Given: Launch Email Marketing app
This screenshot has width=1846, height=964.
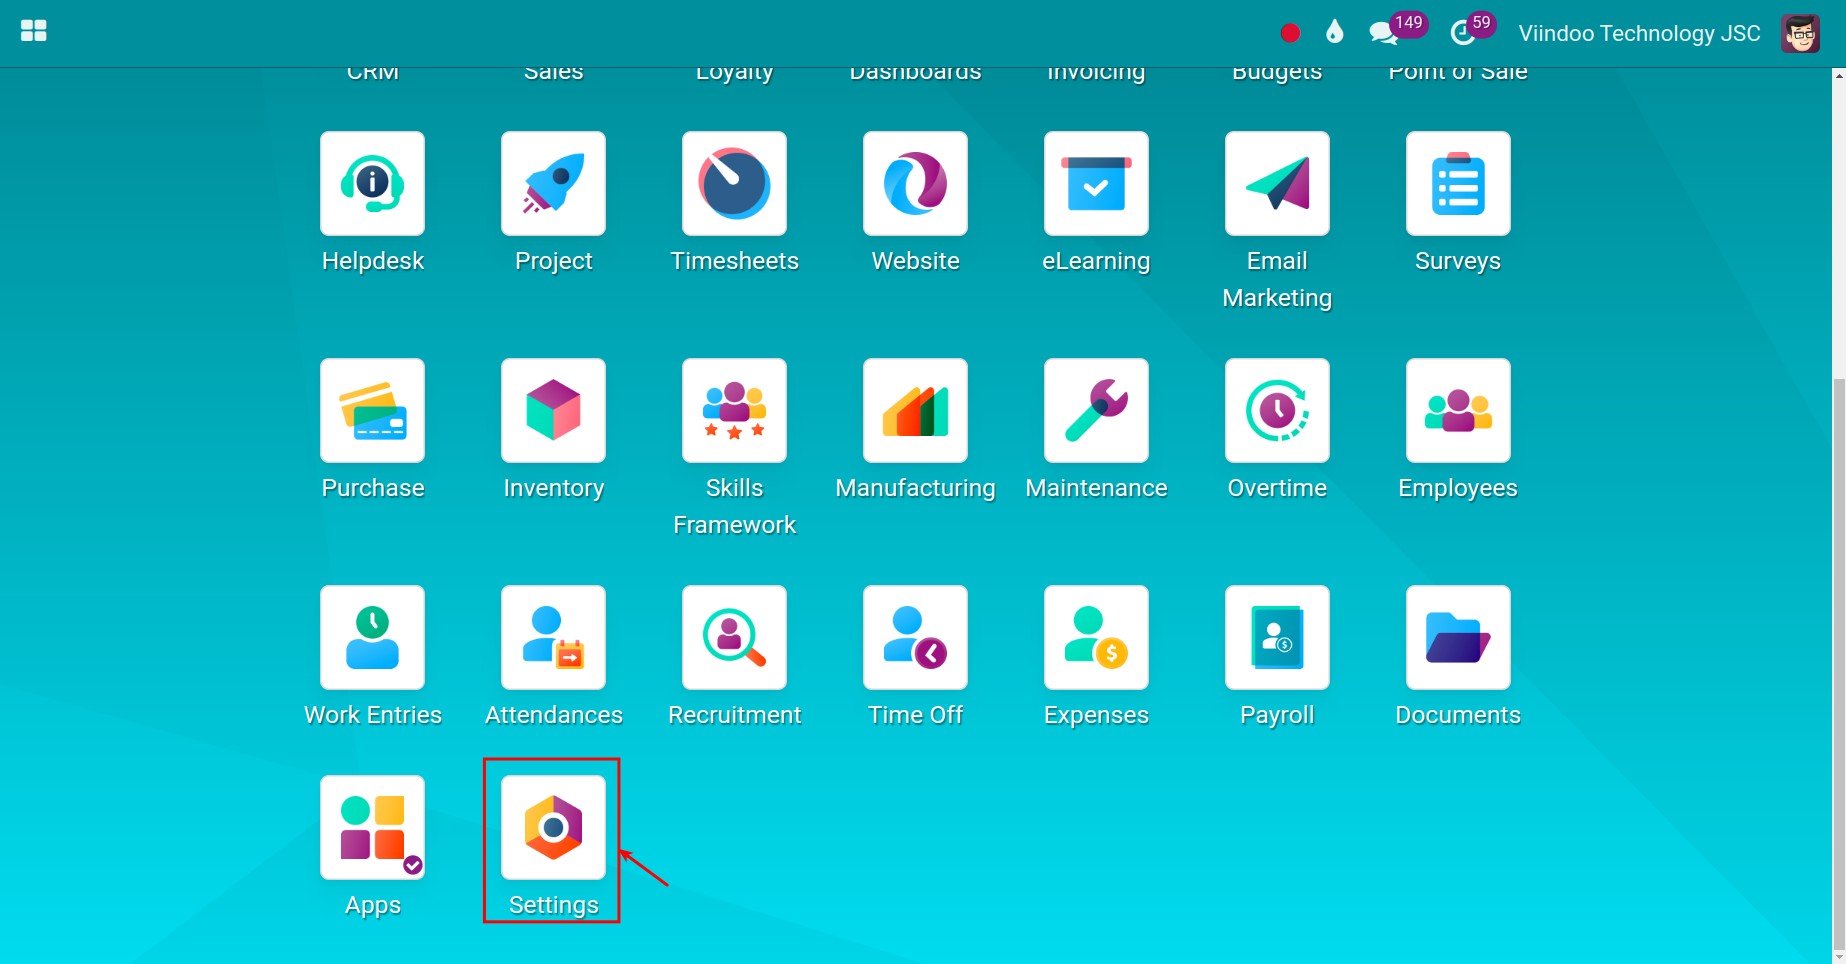Looking at the screenshot, I should coord(1277,184).
